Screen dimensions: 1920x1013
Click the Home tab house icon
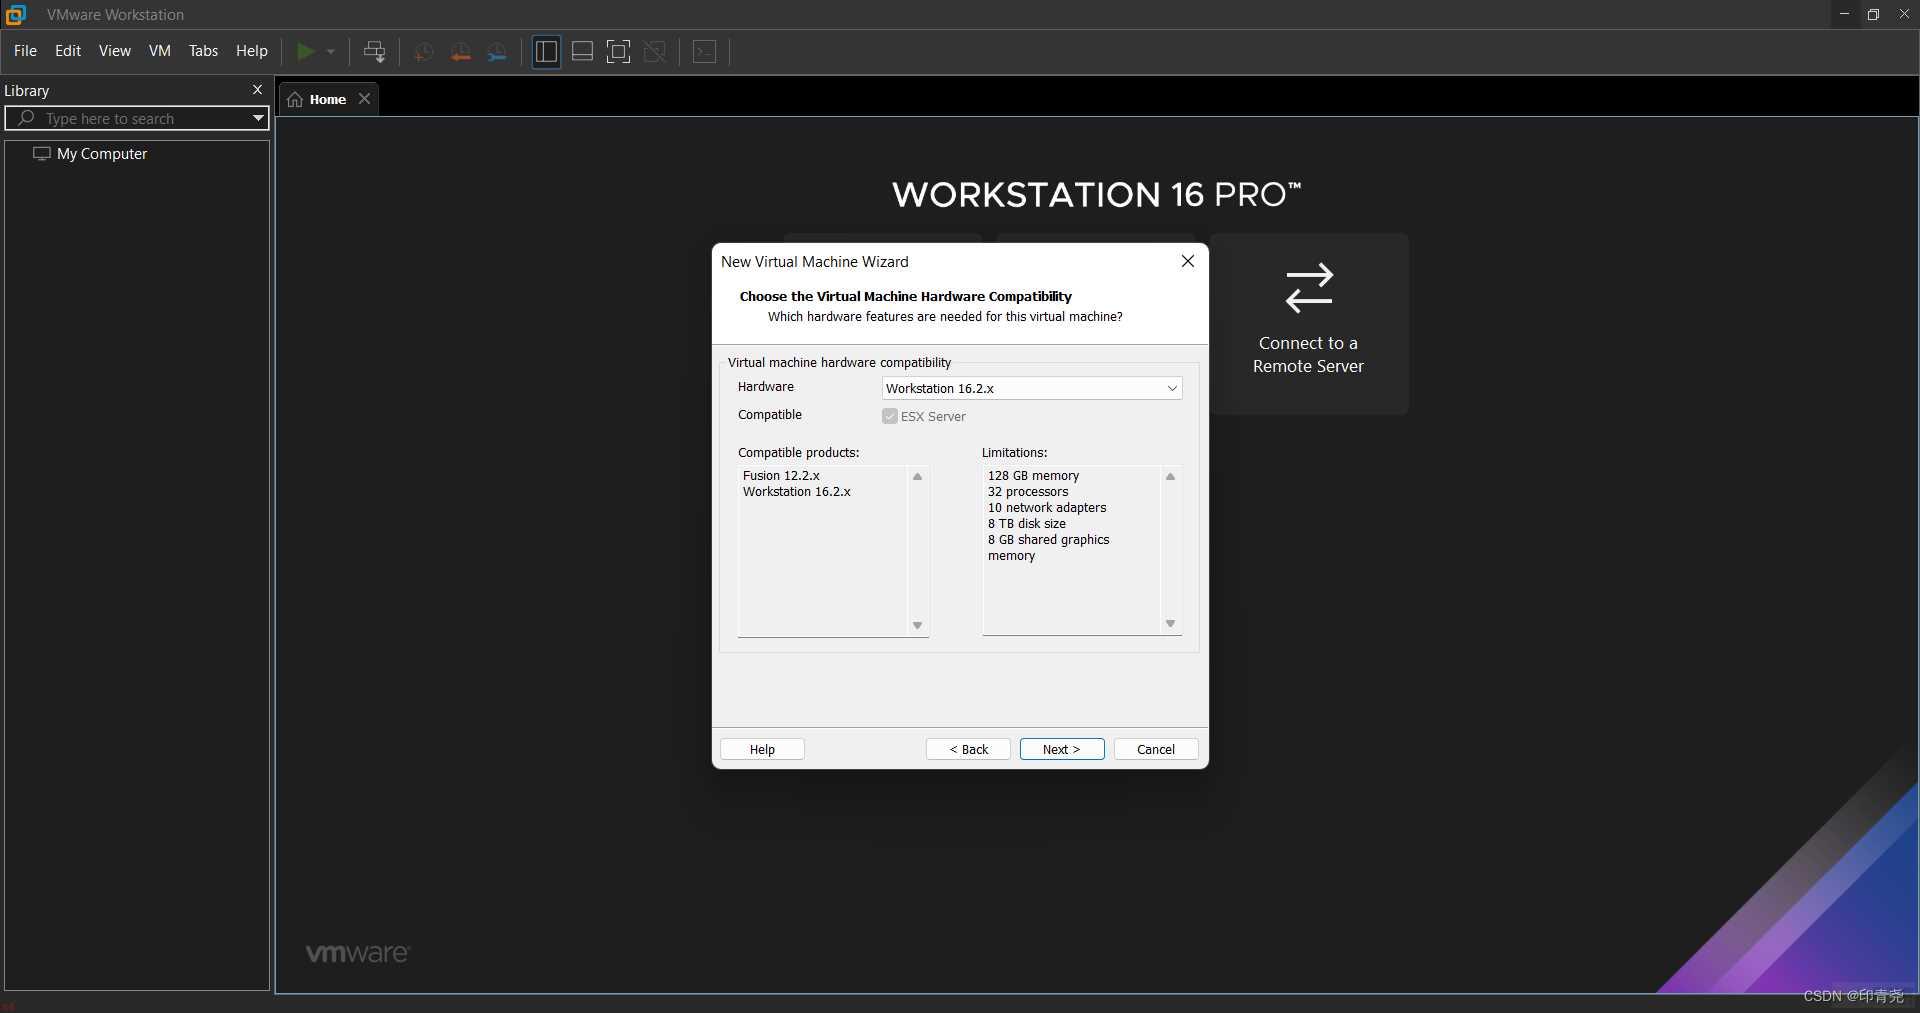[295, 99]
